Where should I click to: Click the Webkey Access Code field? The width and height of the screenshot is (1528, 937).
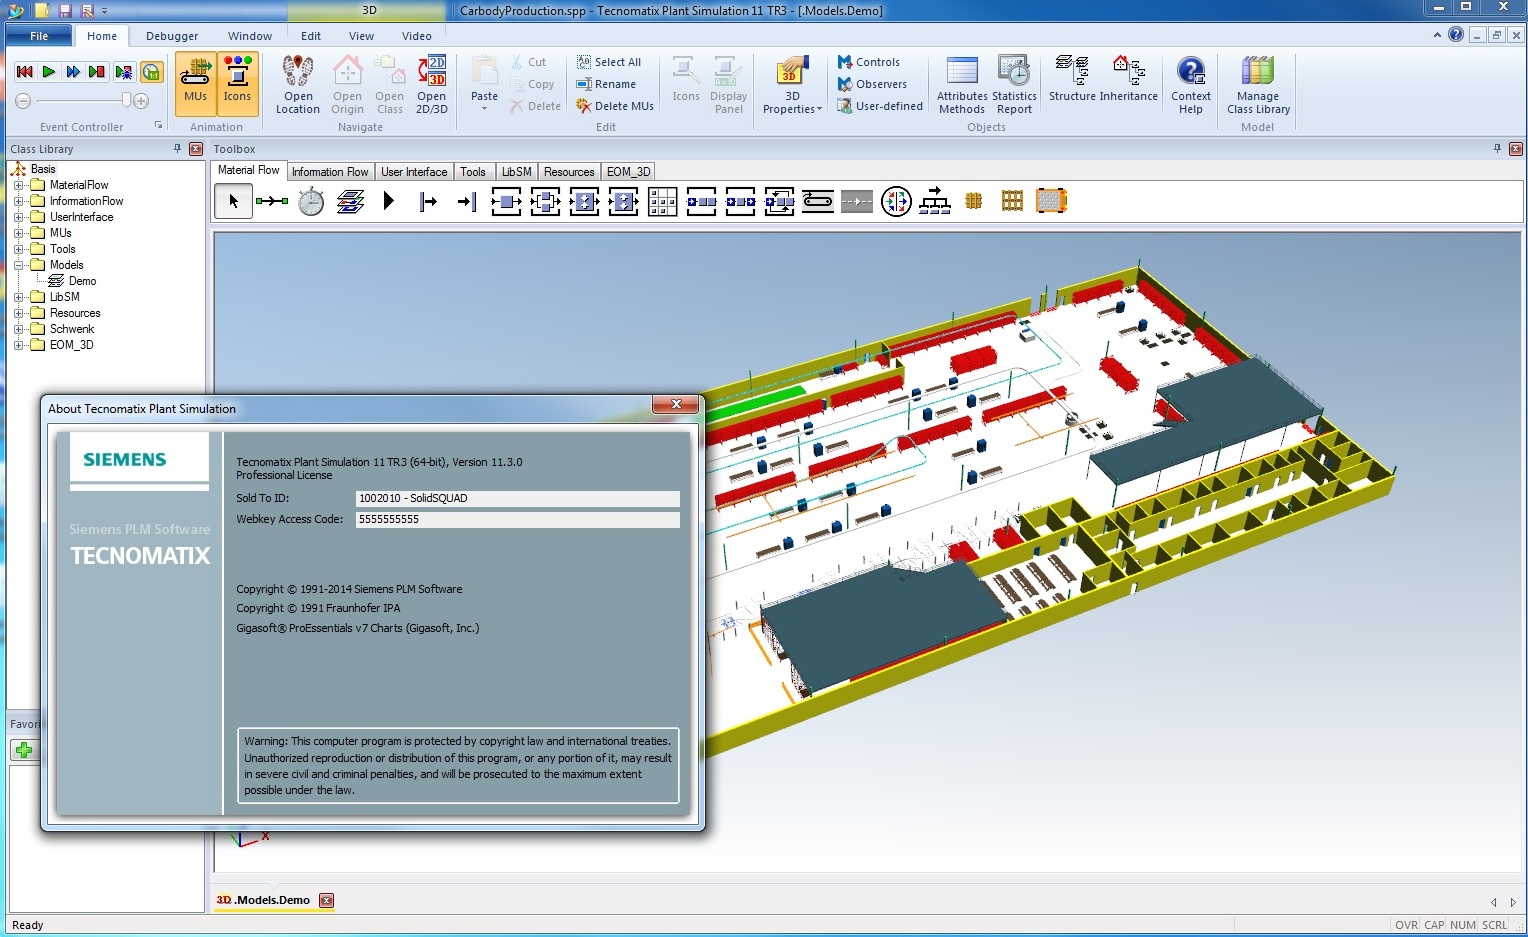click(518, 519)
